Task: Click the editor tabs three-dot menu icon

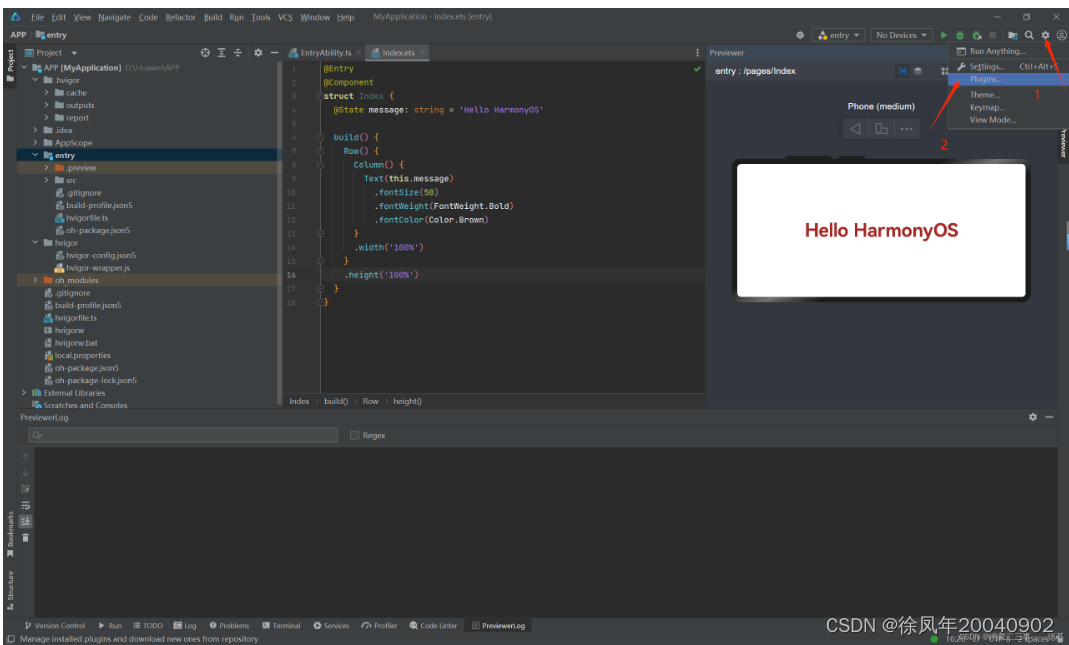Action: point(697,52)
